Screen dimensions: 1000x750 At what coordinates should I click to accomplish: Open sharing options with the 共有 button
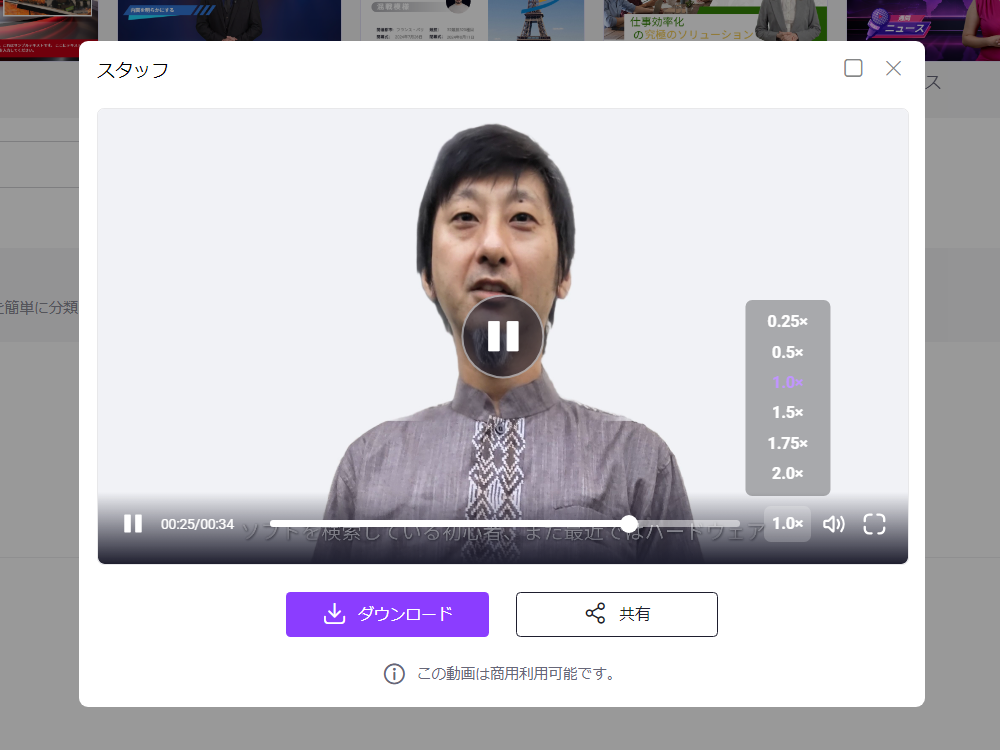(617, 614)
